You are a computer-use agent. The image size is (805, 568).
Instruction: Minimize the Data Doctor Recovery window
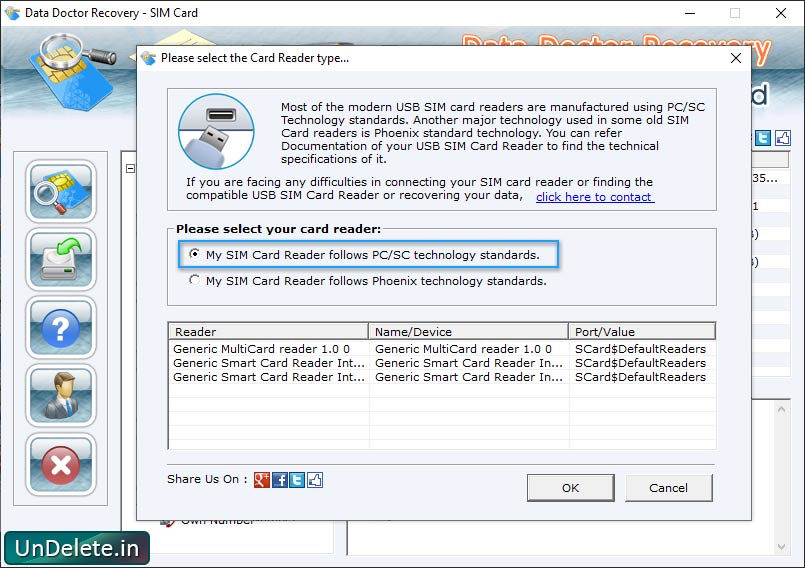pos(690,13)
